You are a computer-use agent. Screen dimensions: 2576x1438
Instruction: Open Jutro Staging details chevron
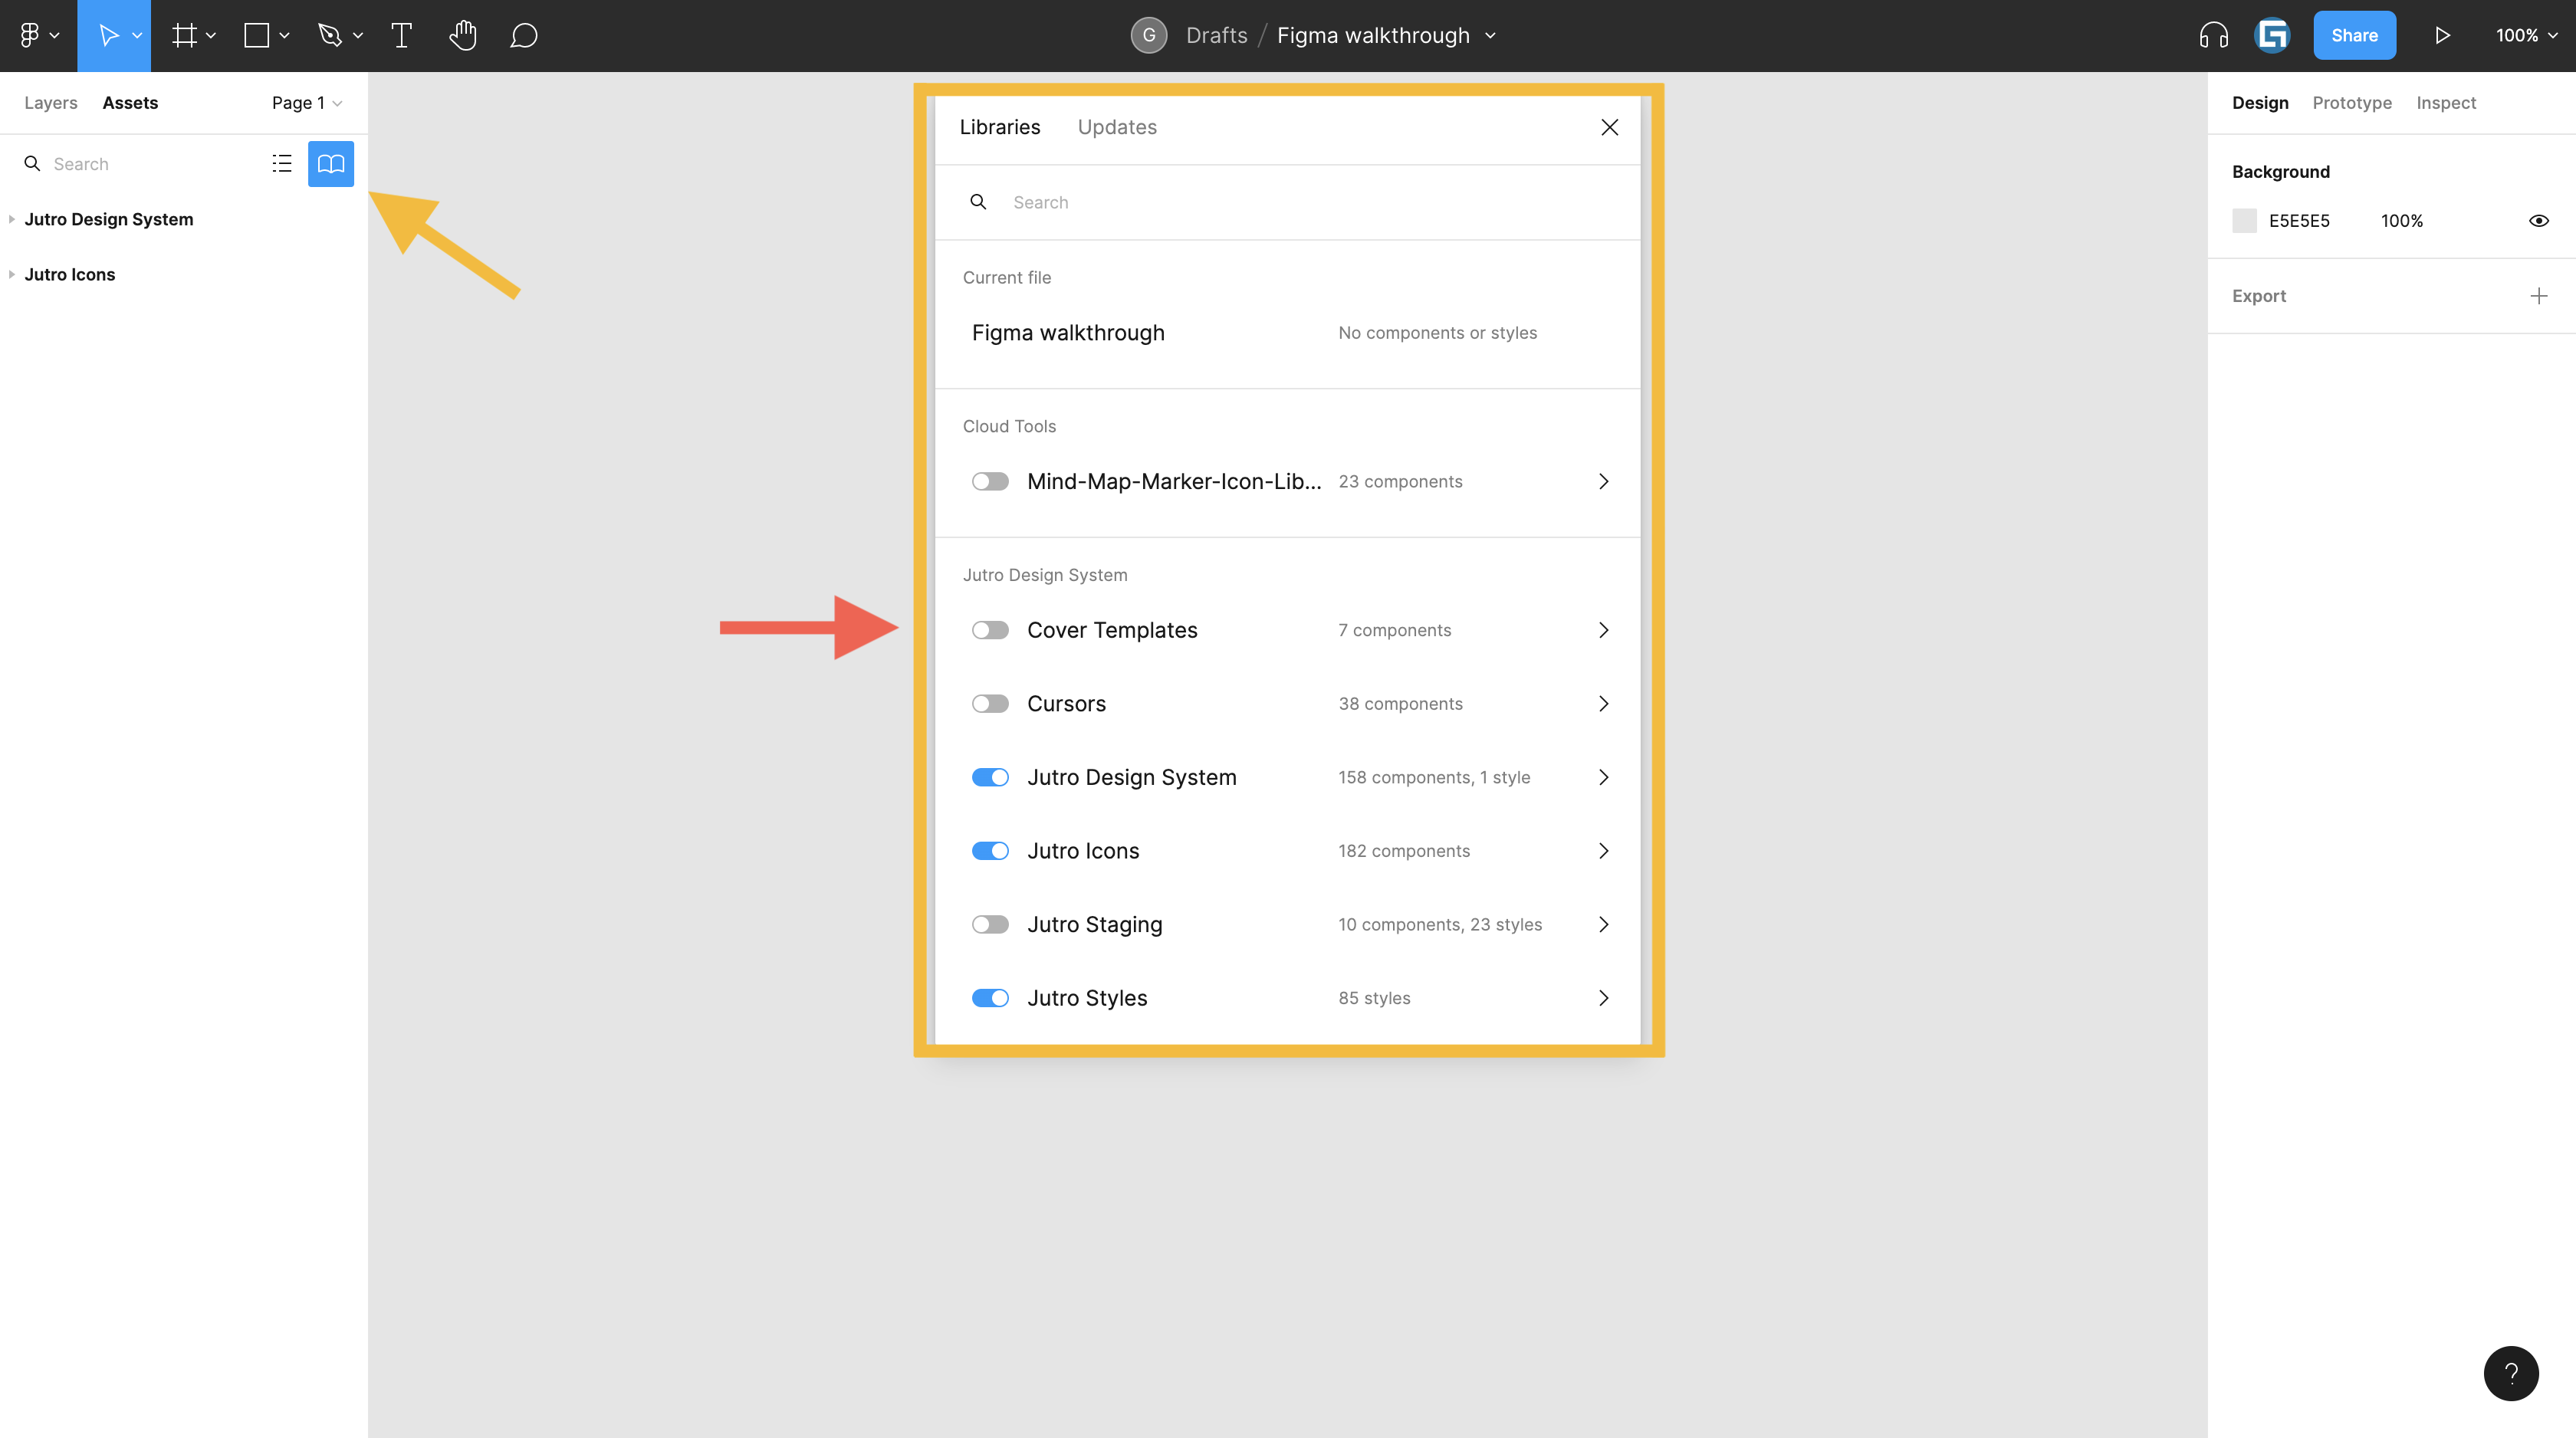pos(1604,925)
